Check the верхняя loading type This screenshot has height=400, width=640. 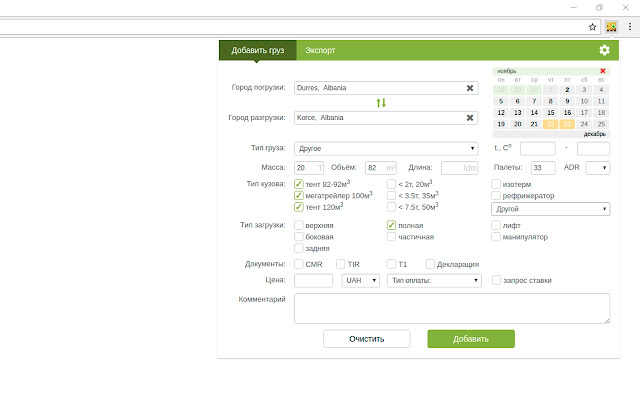tap(299, 225)
